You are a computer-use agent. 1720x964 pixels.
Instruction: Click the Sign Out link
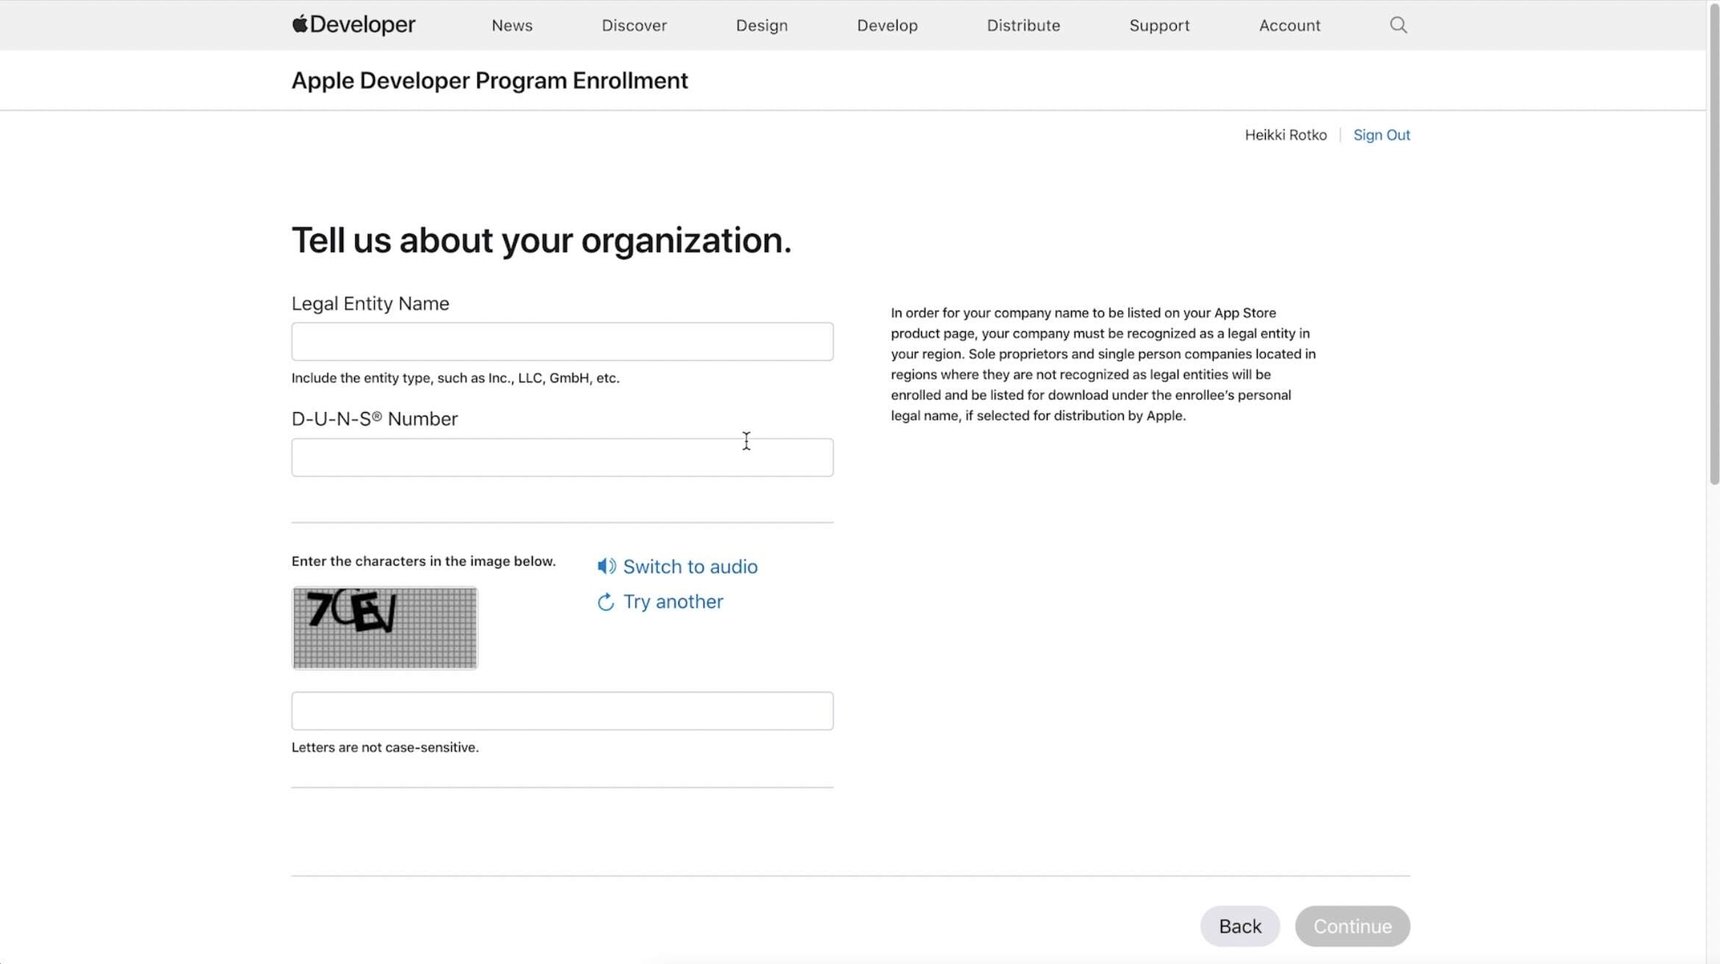coord(1381,134)
